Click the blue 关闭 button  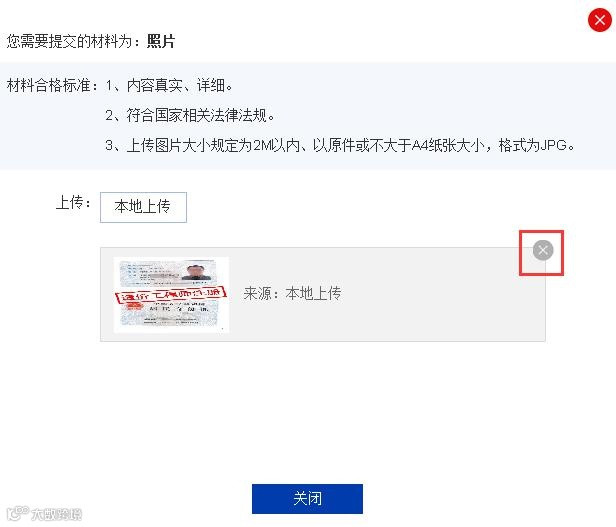pyautogui.click(x=307, y=499)
